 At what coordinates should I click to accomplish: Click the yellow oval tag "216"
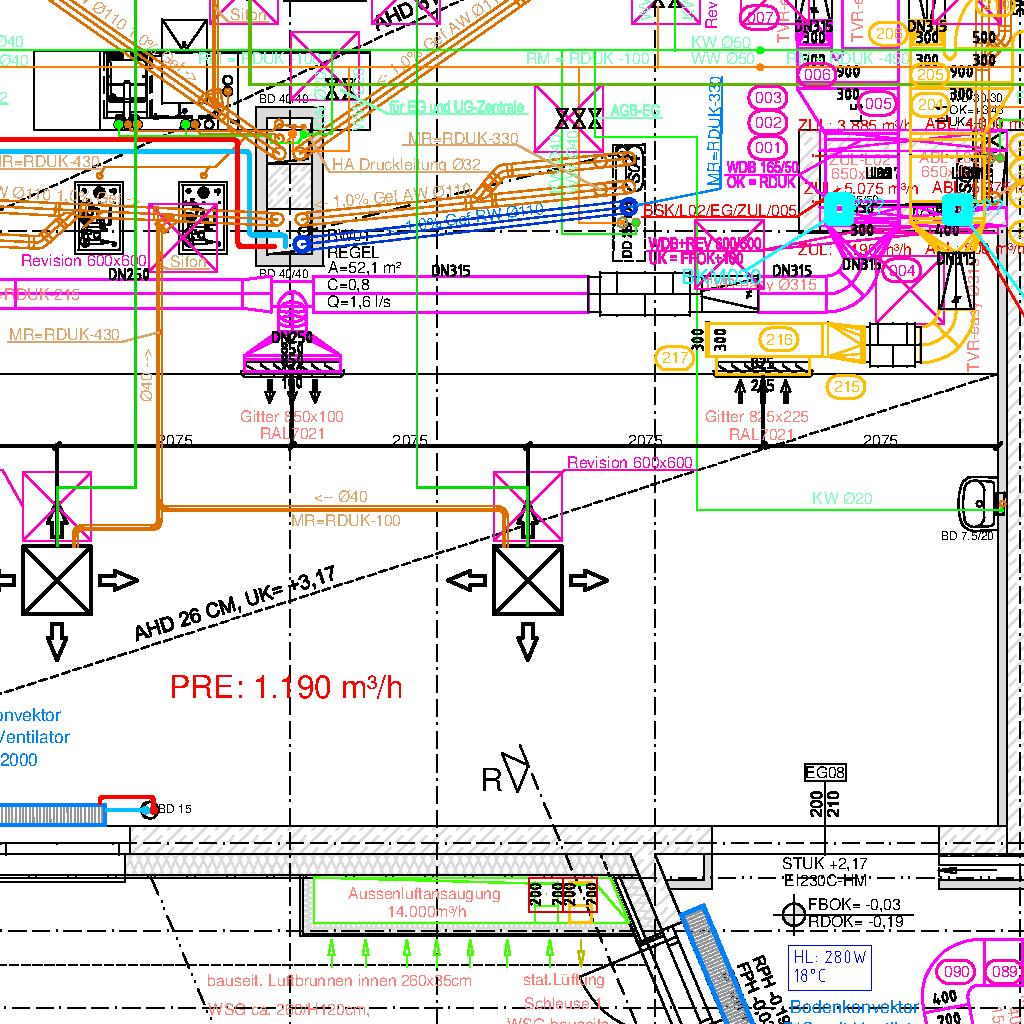(779, 340)
